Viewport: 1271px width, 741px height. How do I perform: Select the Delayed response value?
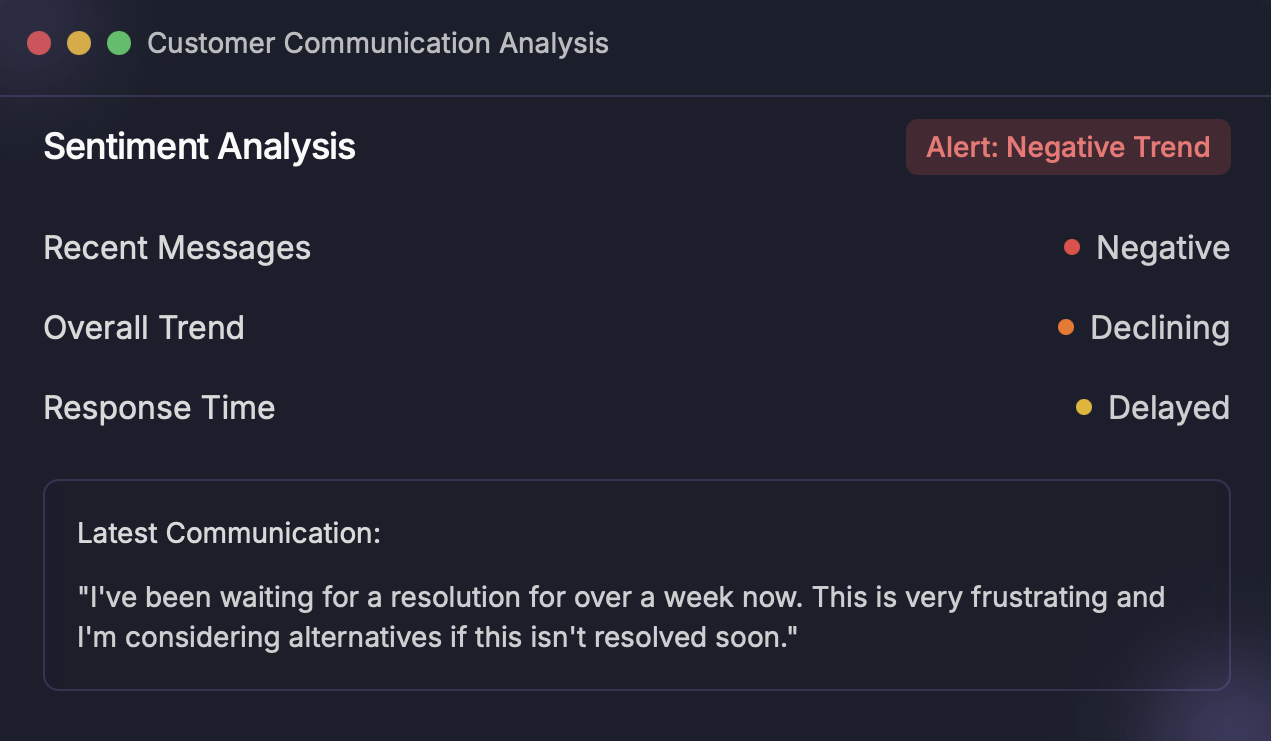[x=1169, y=407]
